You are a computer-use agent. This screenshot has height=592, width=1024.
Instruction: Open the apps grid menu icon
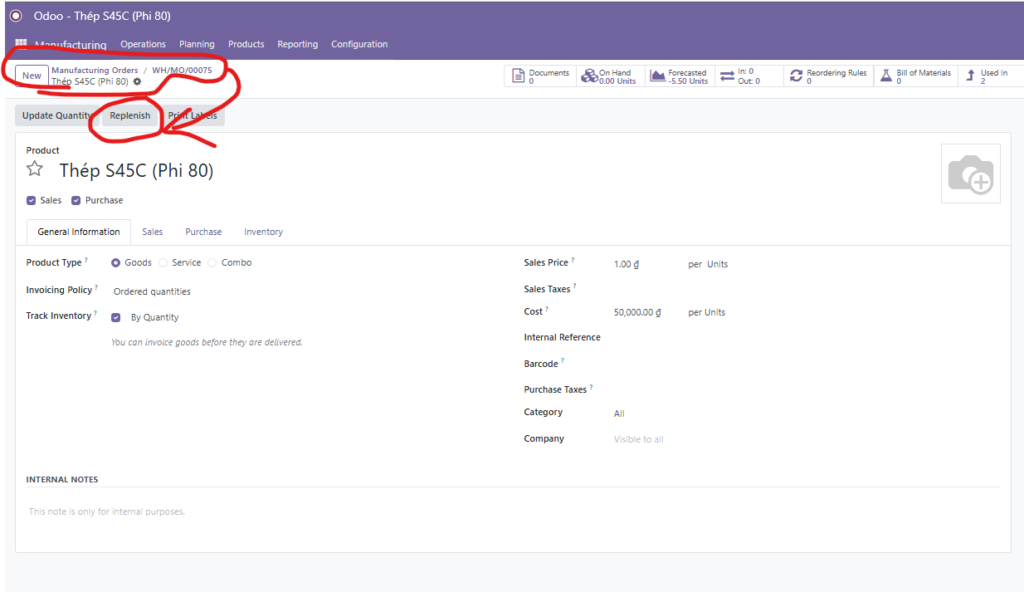[x=21, y=44]
